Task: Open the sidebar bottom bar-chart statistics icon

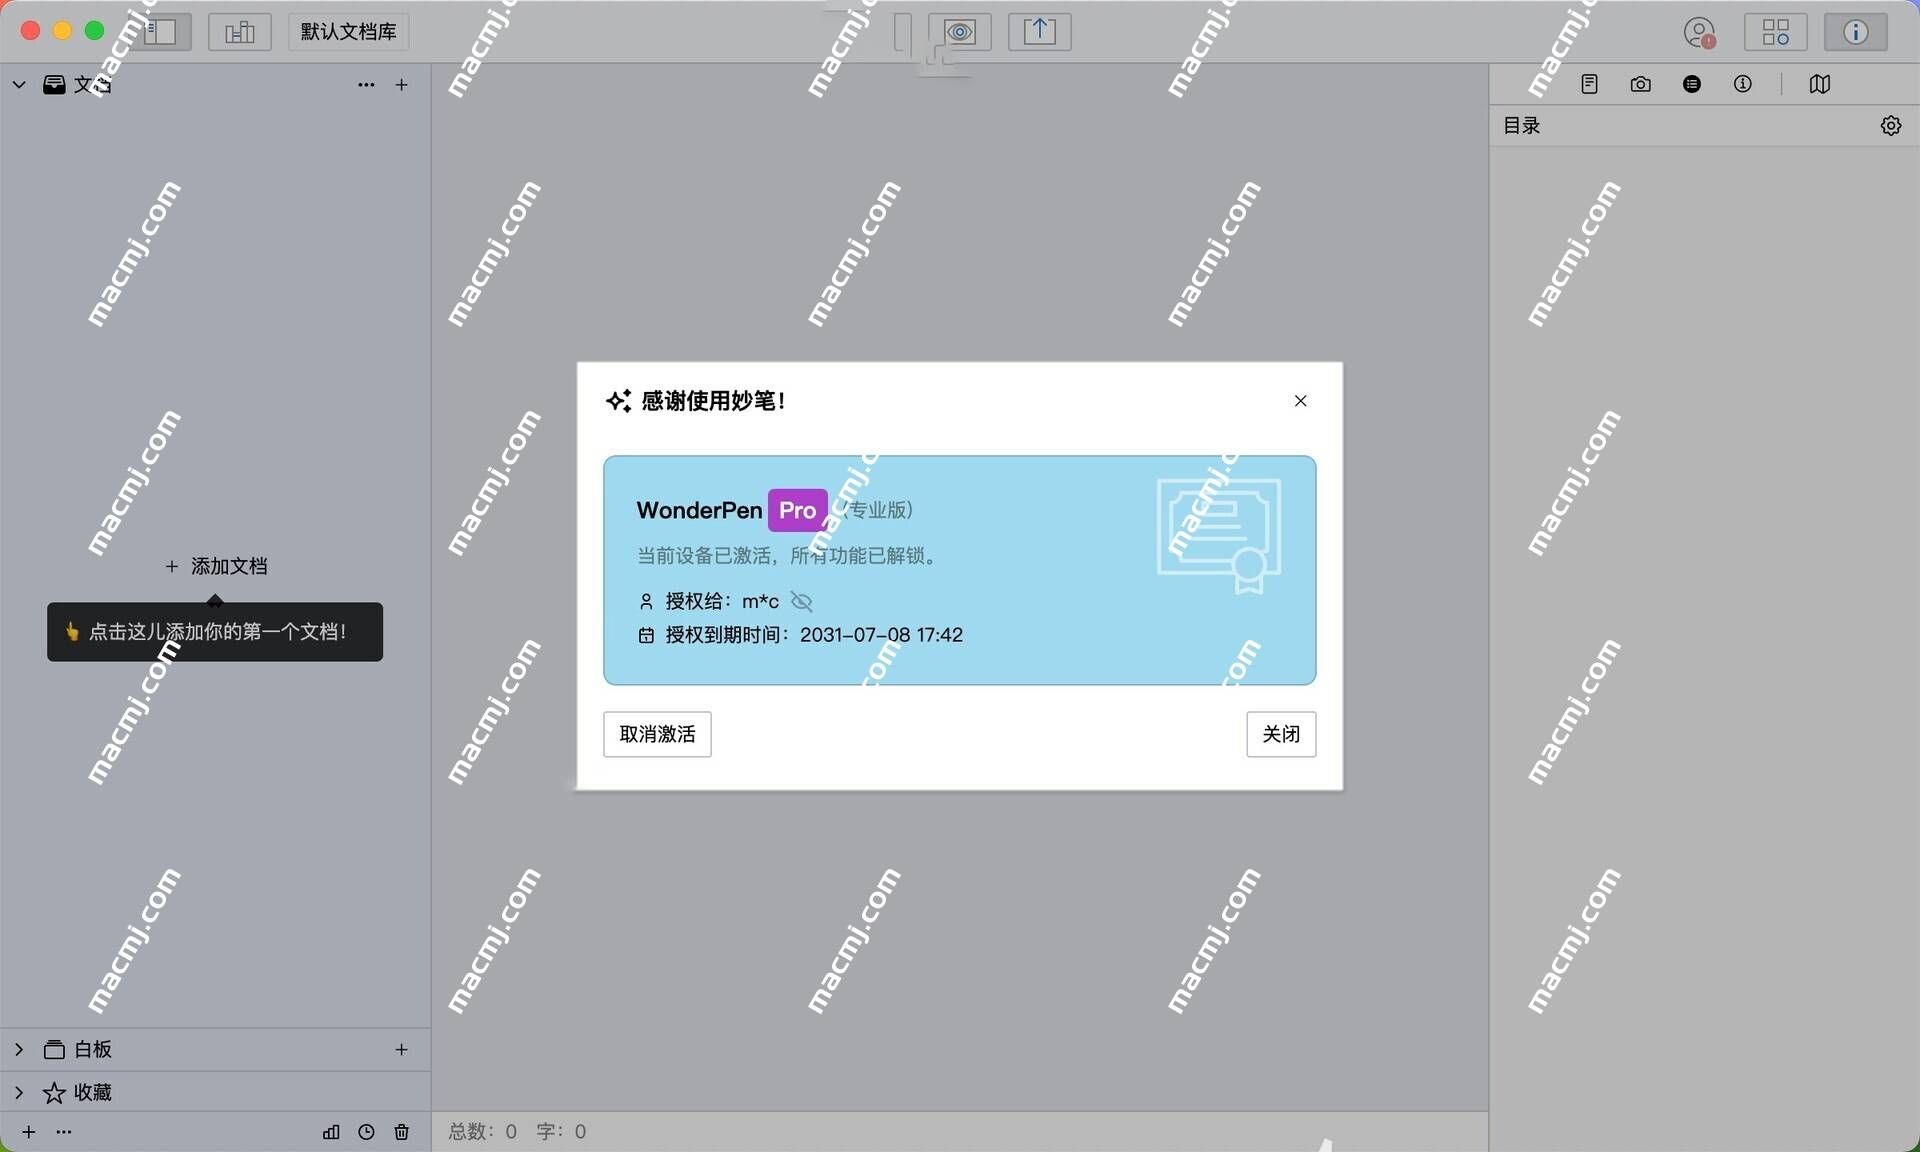Action: [331, 1132]
